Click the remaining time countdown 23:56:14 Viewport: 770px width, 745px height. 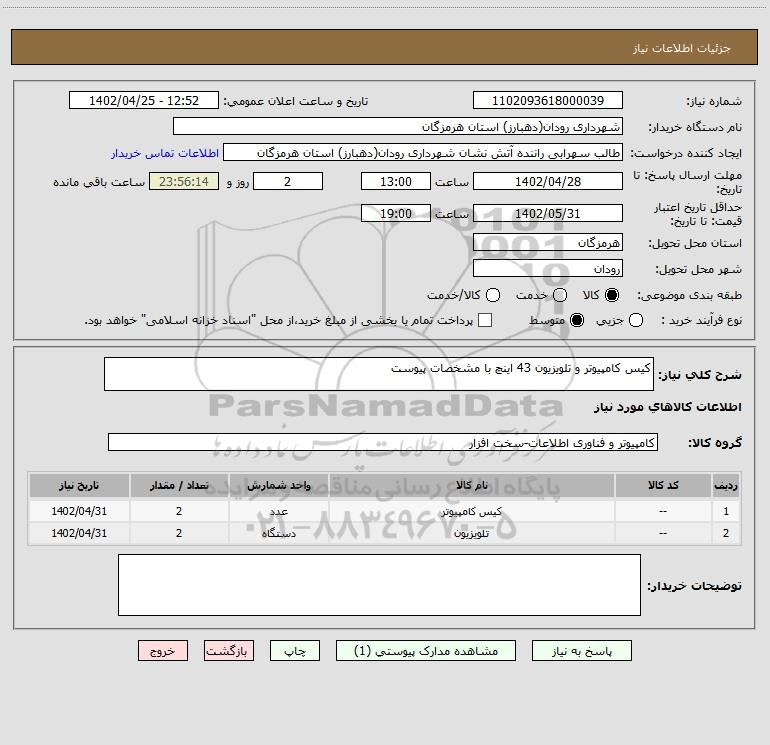coord(184,181)
